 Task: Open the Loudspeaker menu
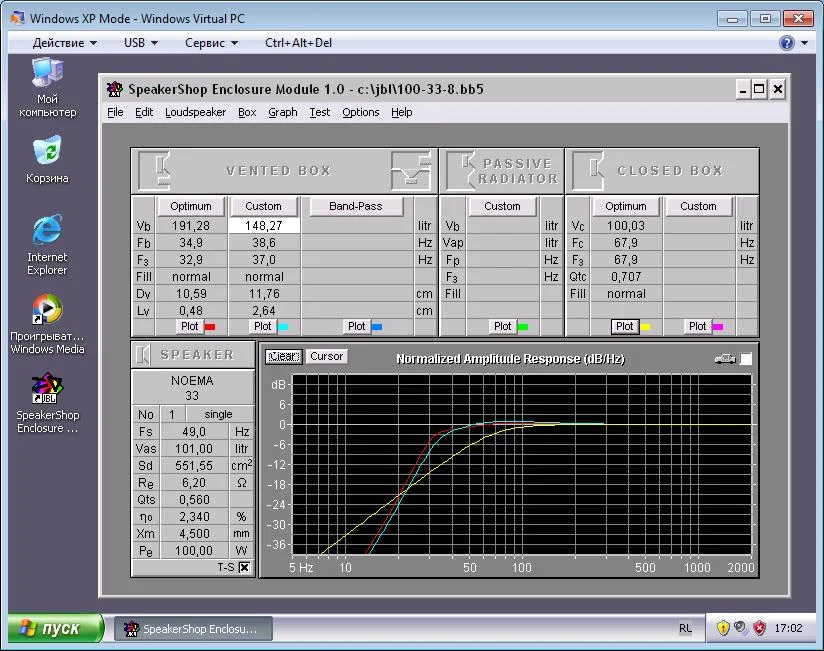pos(195,112)
